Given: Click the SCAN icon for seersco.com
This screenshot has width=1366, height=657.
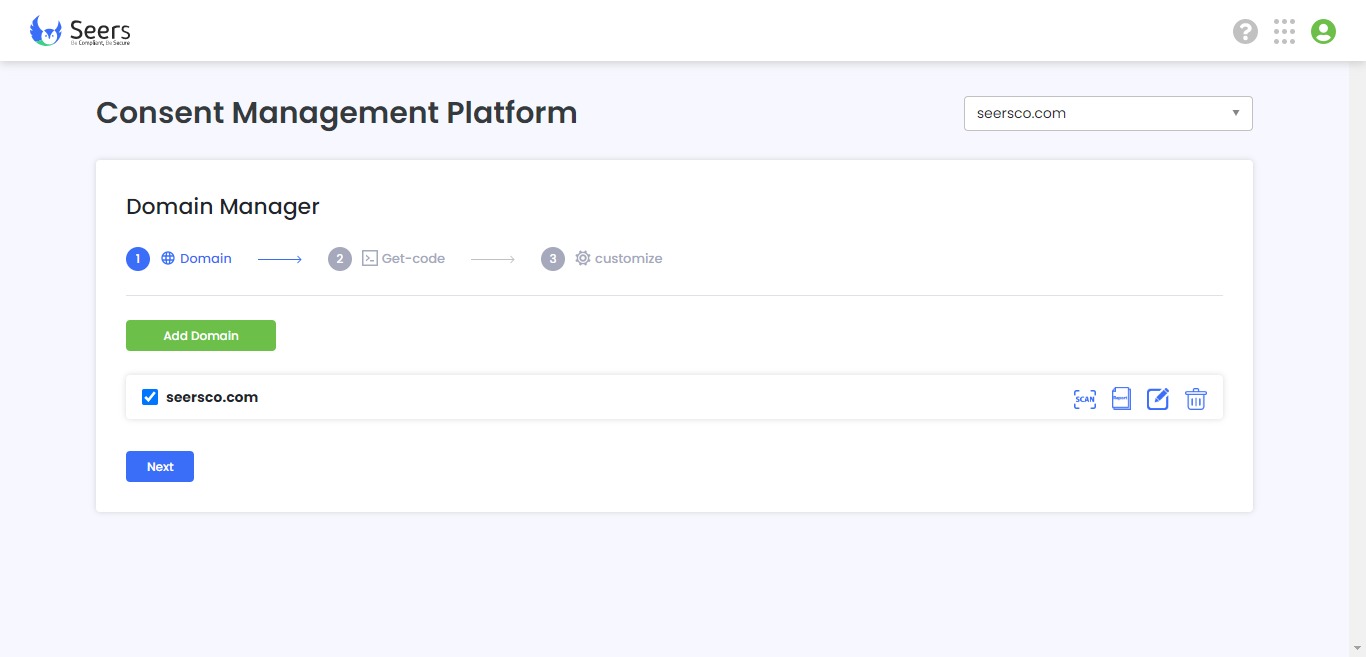Looking at the screenshot, I should coord(1085,399).
